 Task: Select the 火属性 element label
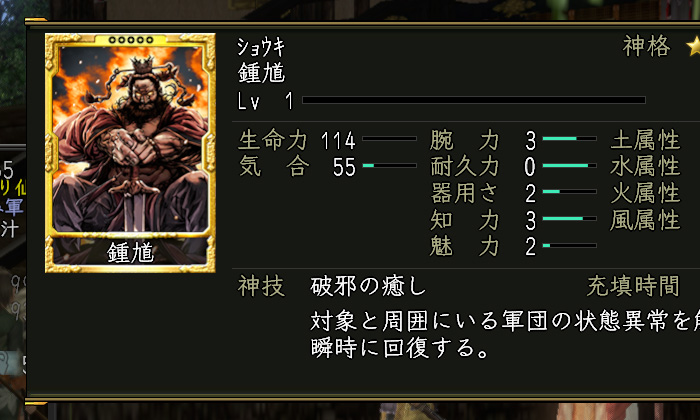click(x=645, y=193)
